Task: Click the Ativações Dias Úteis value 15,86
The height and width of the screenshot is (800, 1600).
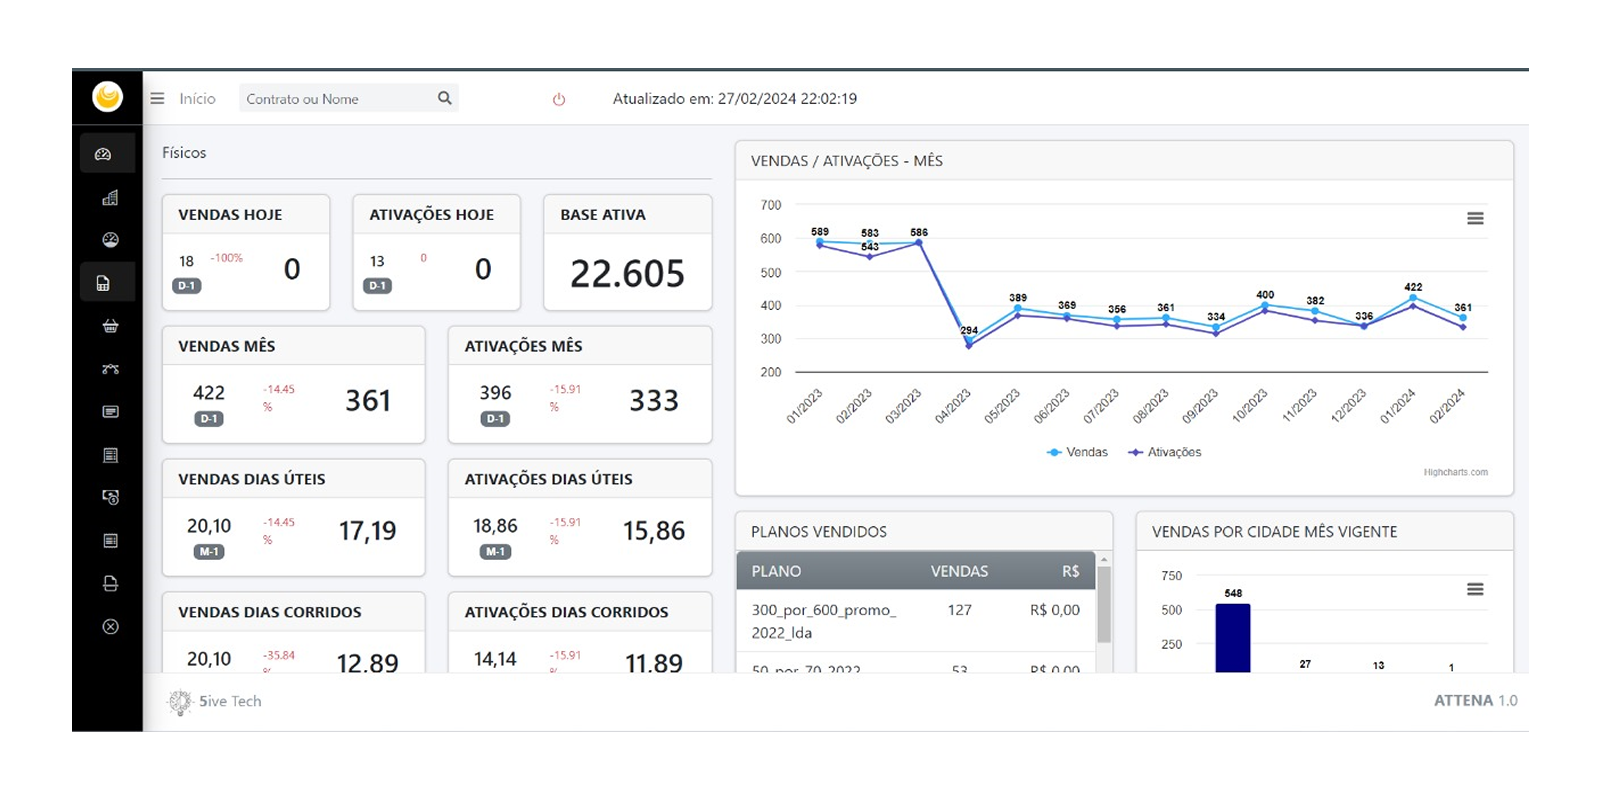Action: [x=654, y=531]
